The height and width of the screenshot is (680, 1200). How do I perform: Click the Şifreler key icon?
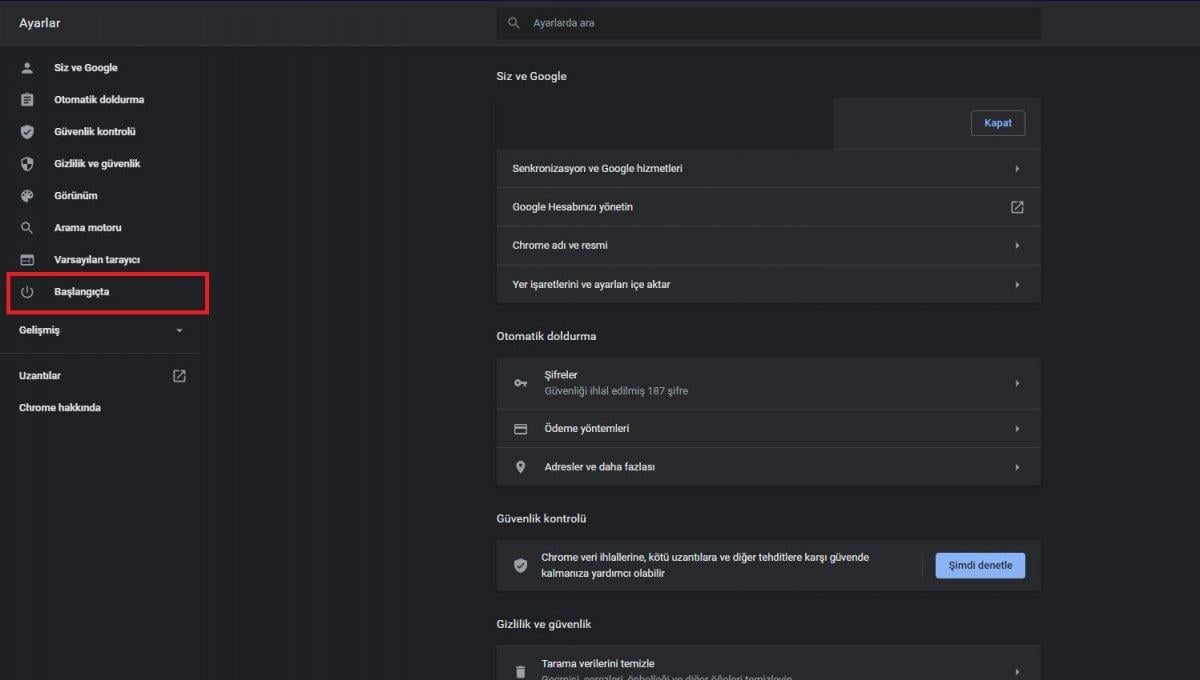tap(520, 382)
